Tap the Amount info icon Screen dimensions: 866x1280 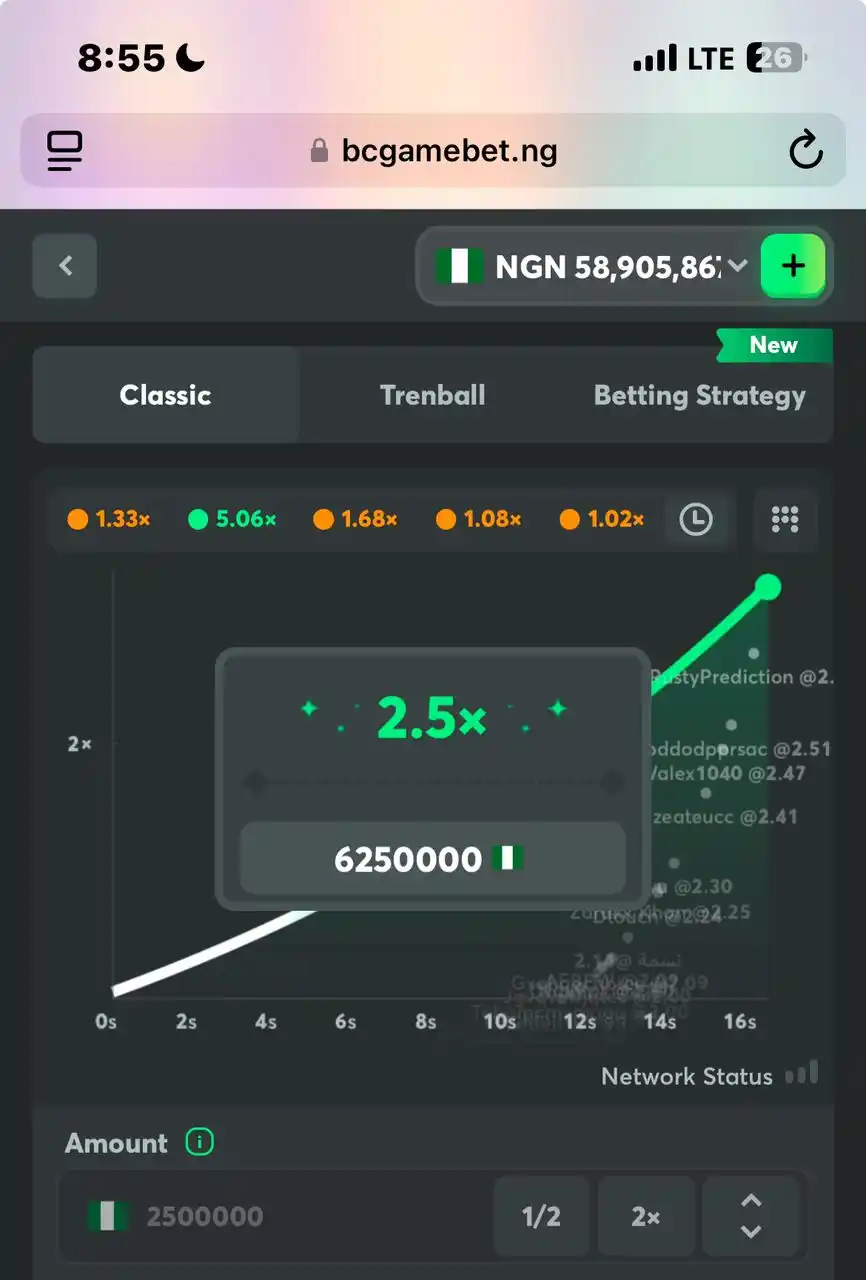click(200, 1142)
